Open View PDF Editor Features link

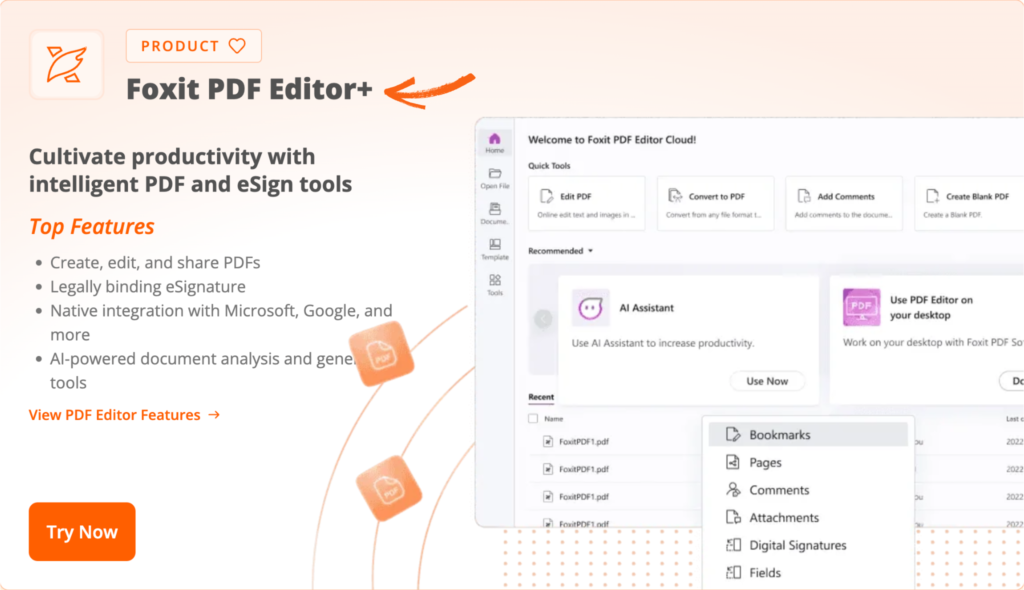pos(124,415)
